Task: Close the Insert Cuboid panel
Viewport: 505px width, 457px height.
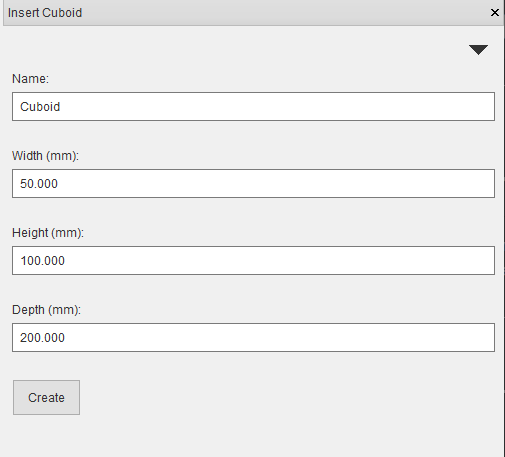Action: pyautogui.click(x=495, y=13)
